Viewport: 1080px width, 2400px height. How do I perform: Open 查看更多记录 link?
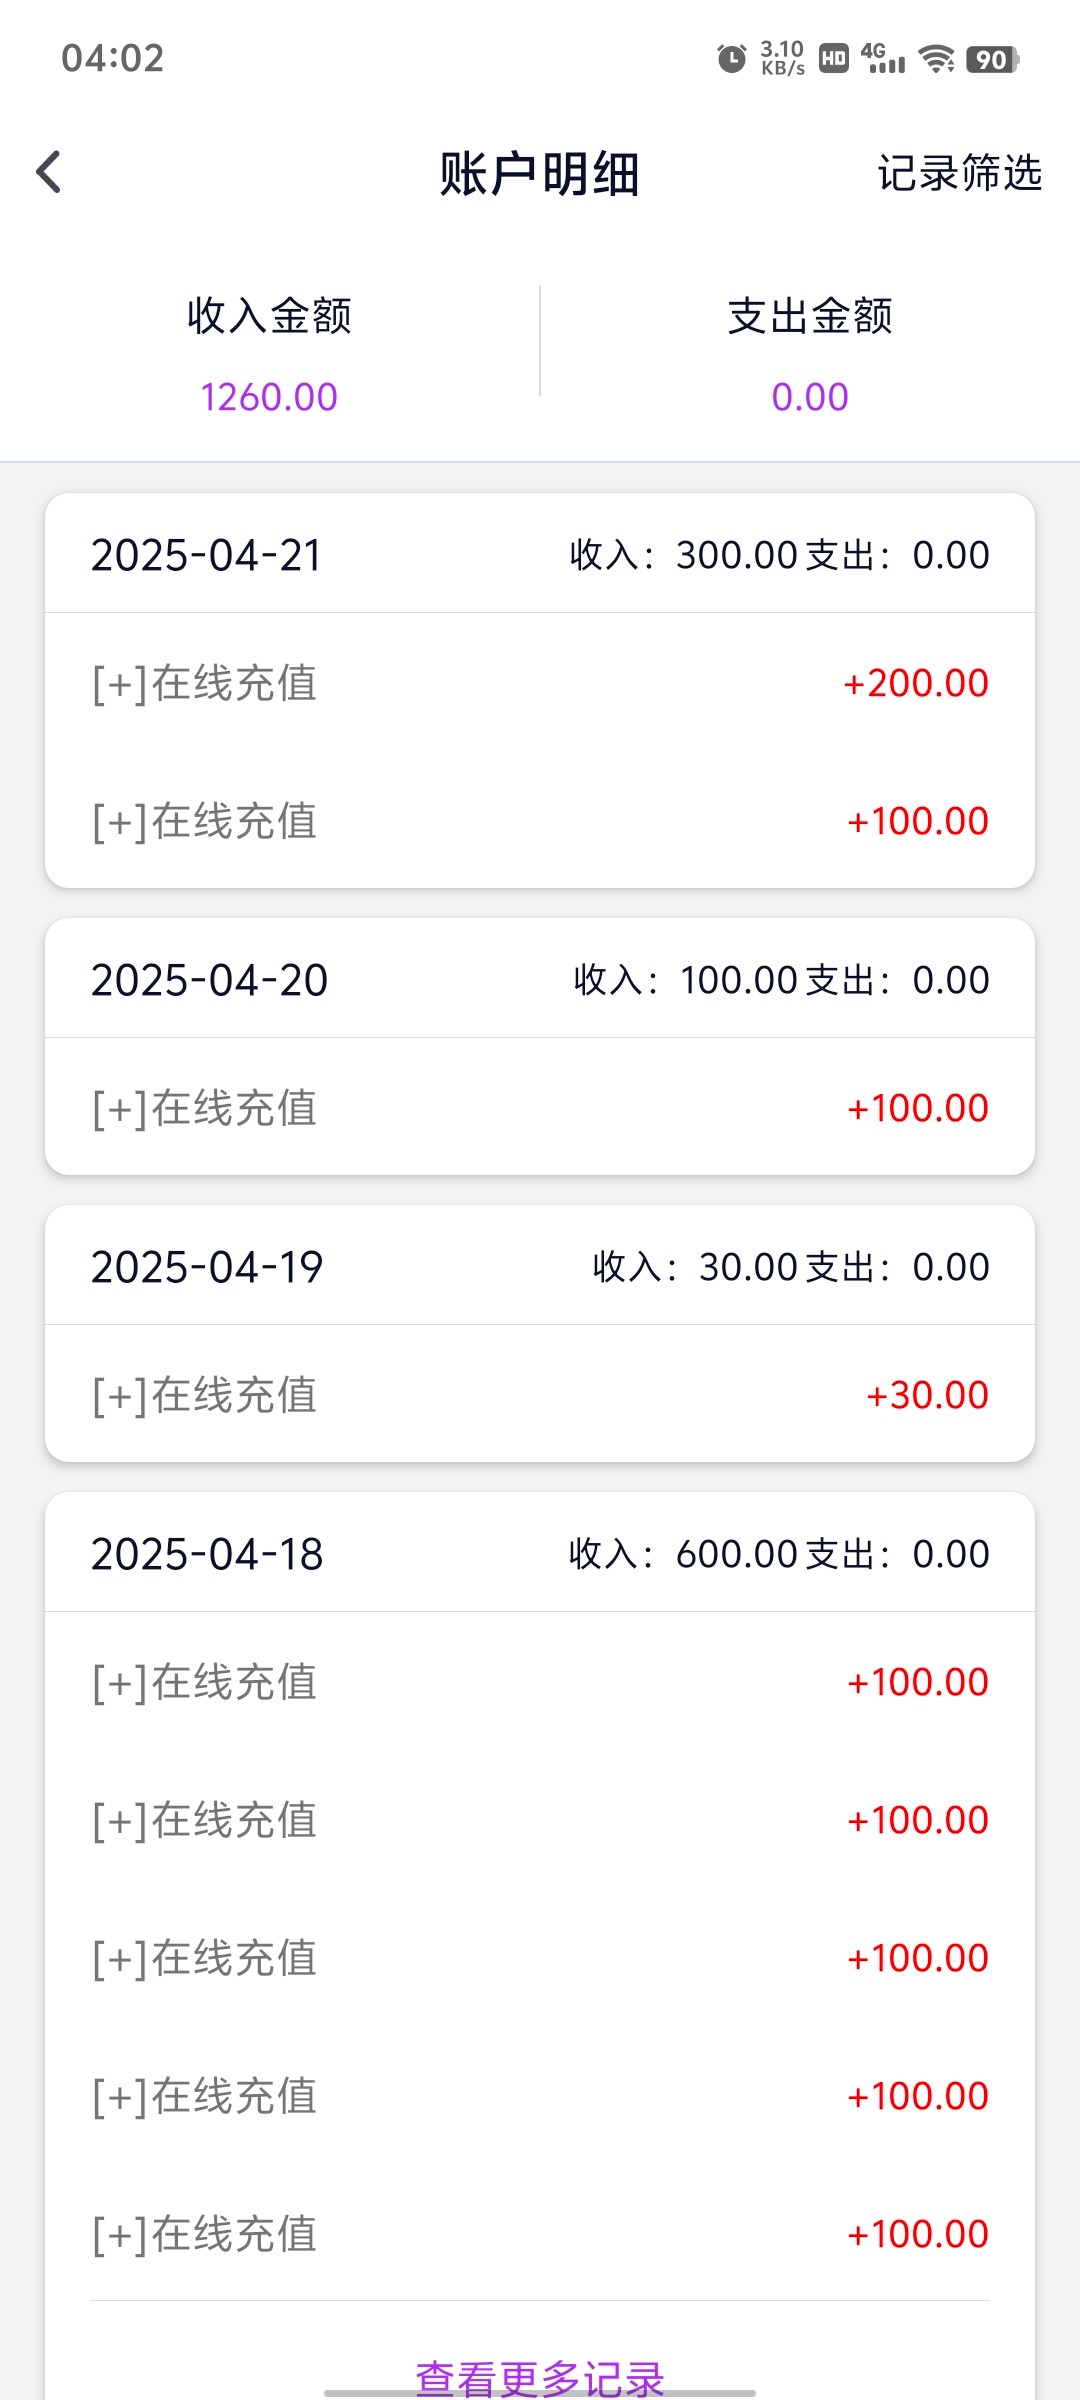pyautogui.click(x=540, y=2376)
